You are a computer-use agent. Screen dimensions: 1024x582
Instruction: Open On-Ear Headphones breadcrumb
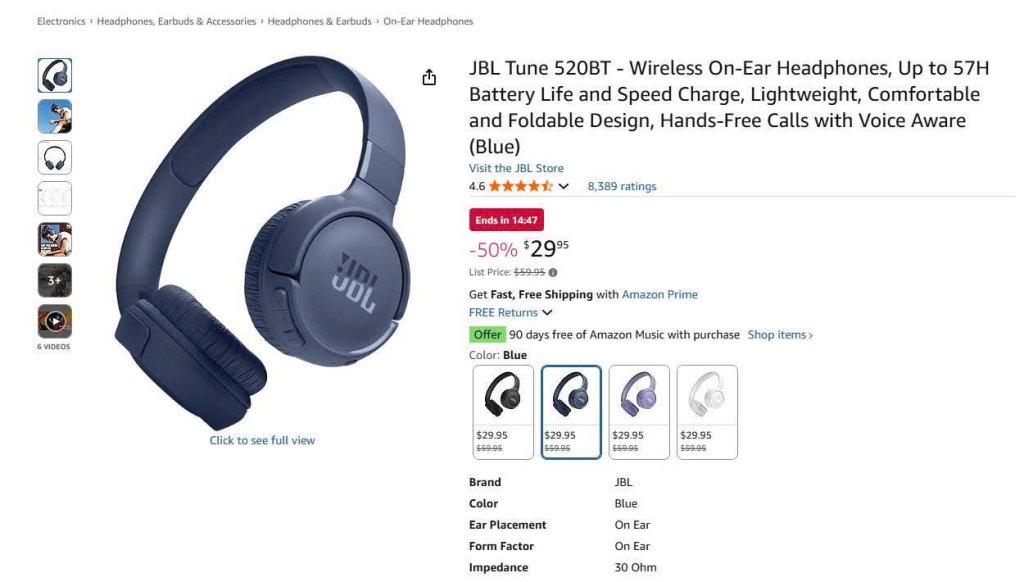click(x=428, y=21)
